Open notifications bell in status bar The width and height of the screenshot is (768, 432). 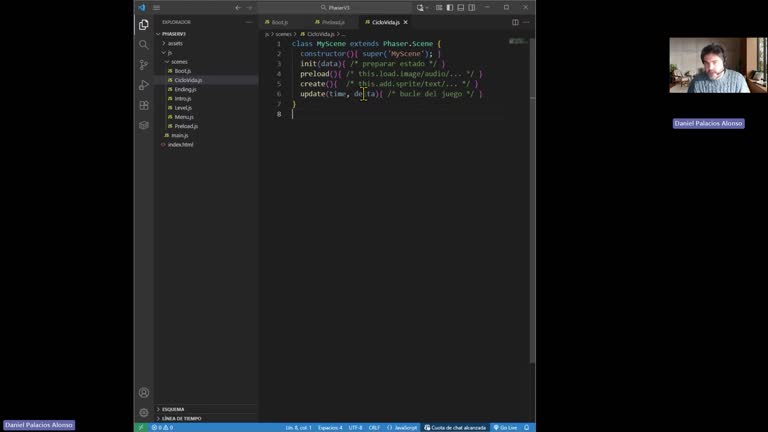[527, 428]
